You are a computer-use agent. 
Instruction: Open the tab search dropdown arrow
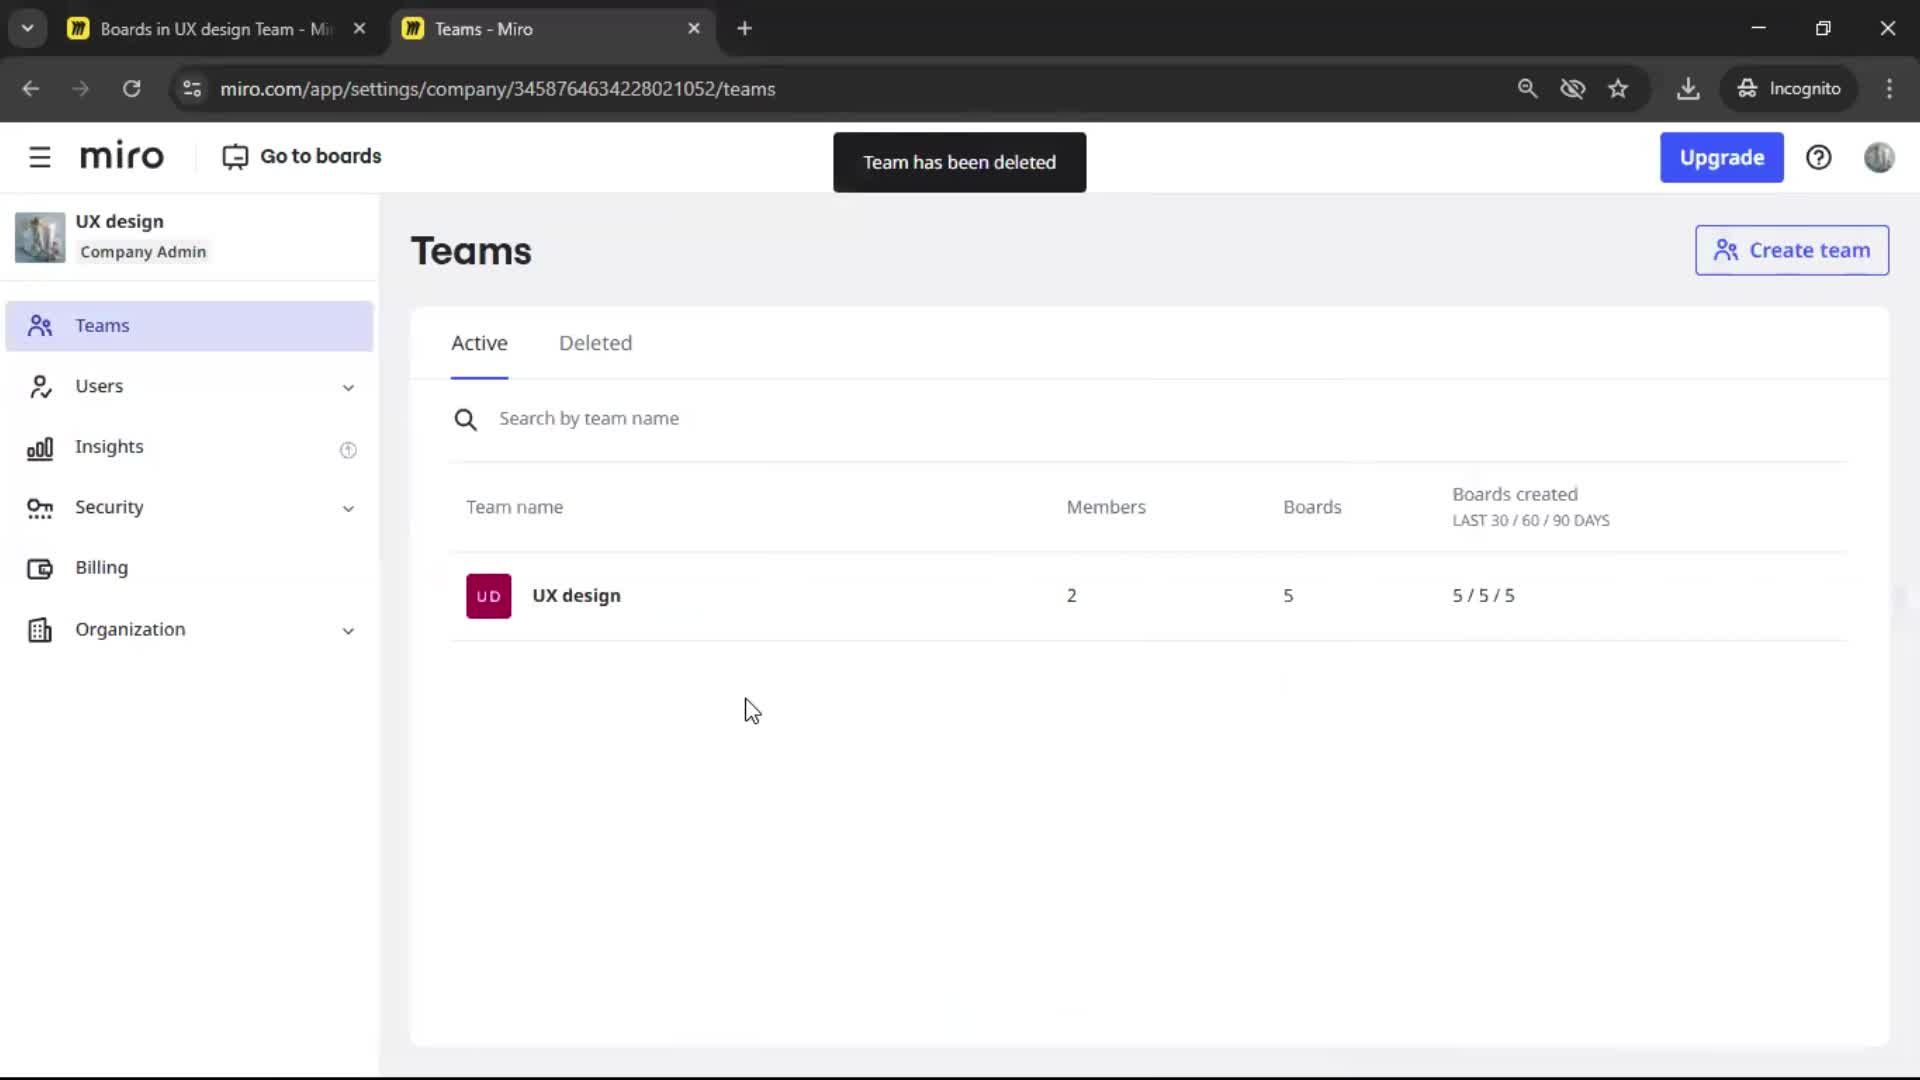(x=27, y=29)
